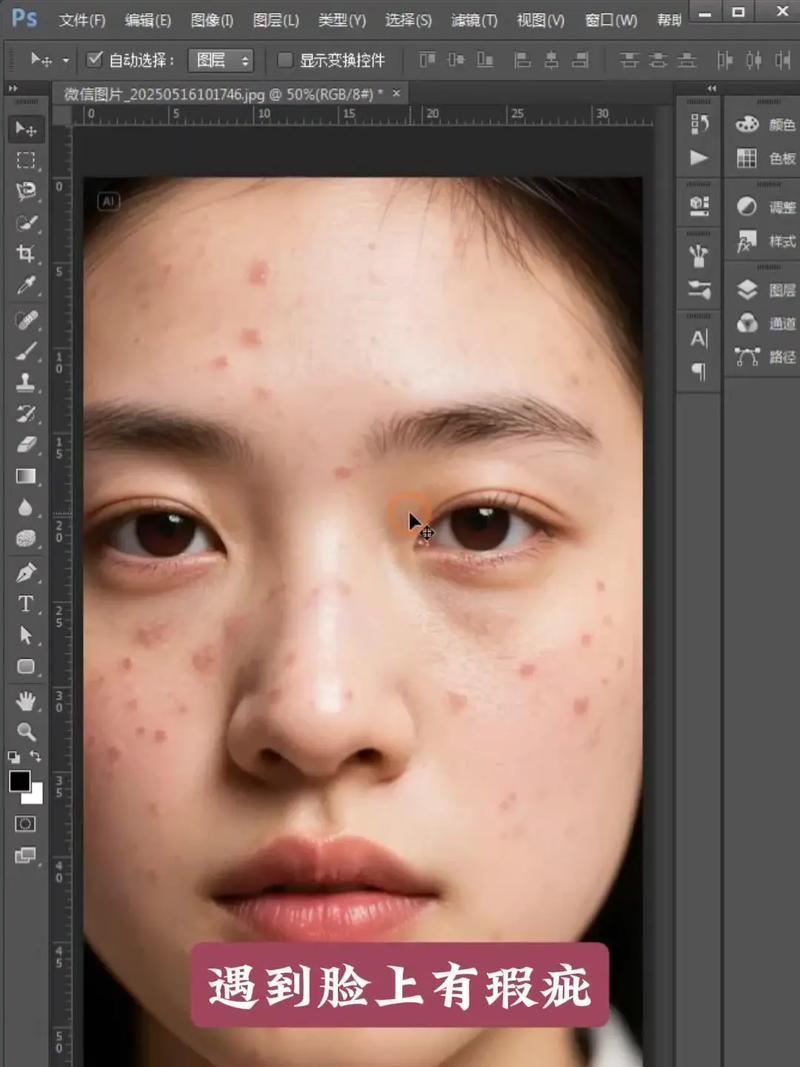This screenshot has width=800, height=1067.
Task: Select the Clone Stamp tool
Action: tap(26, 382)
